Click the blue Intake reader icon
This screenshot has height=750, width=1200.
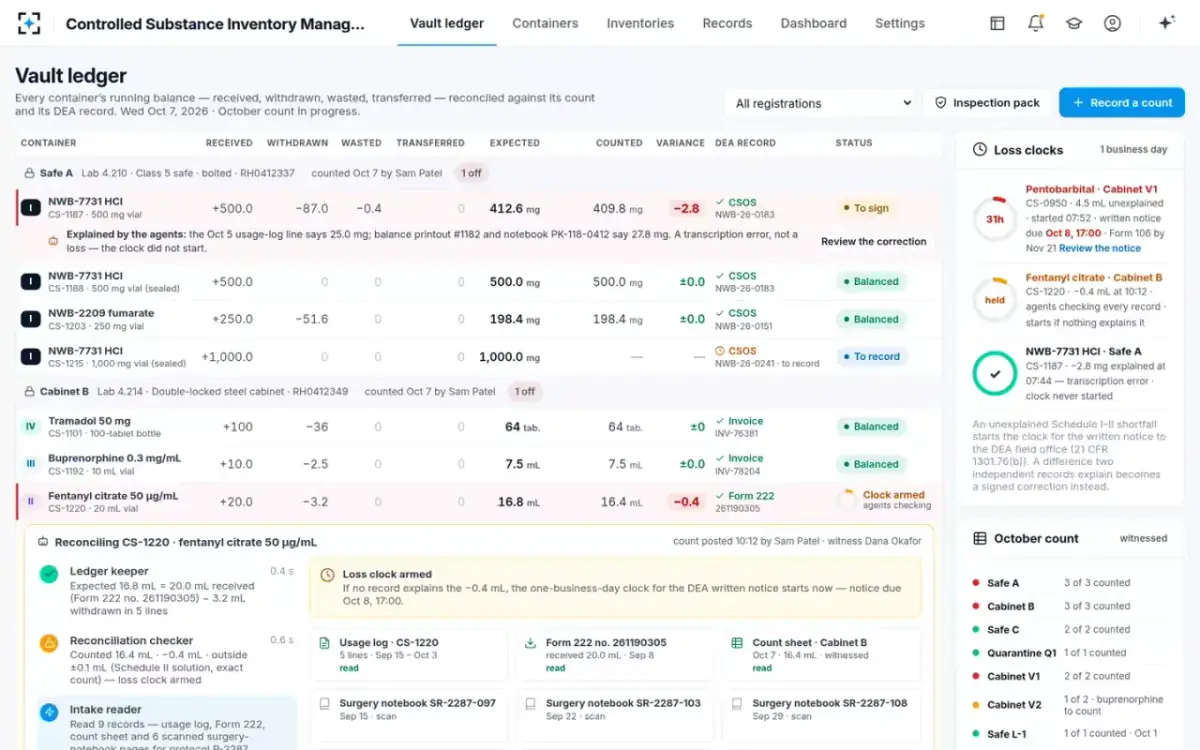coord(49,712)
